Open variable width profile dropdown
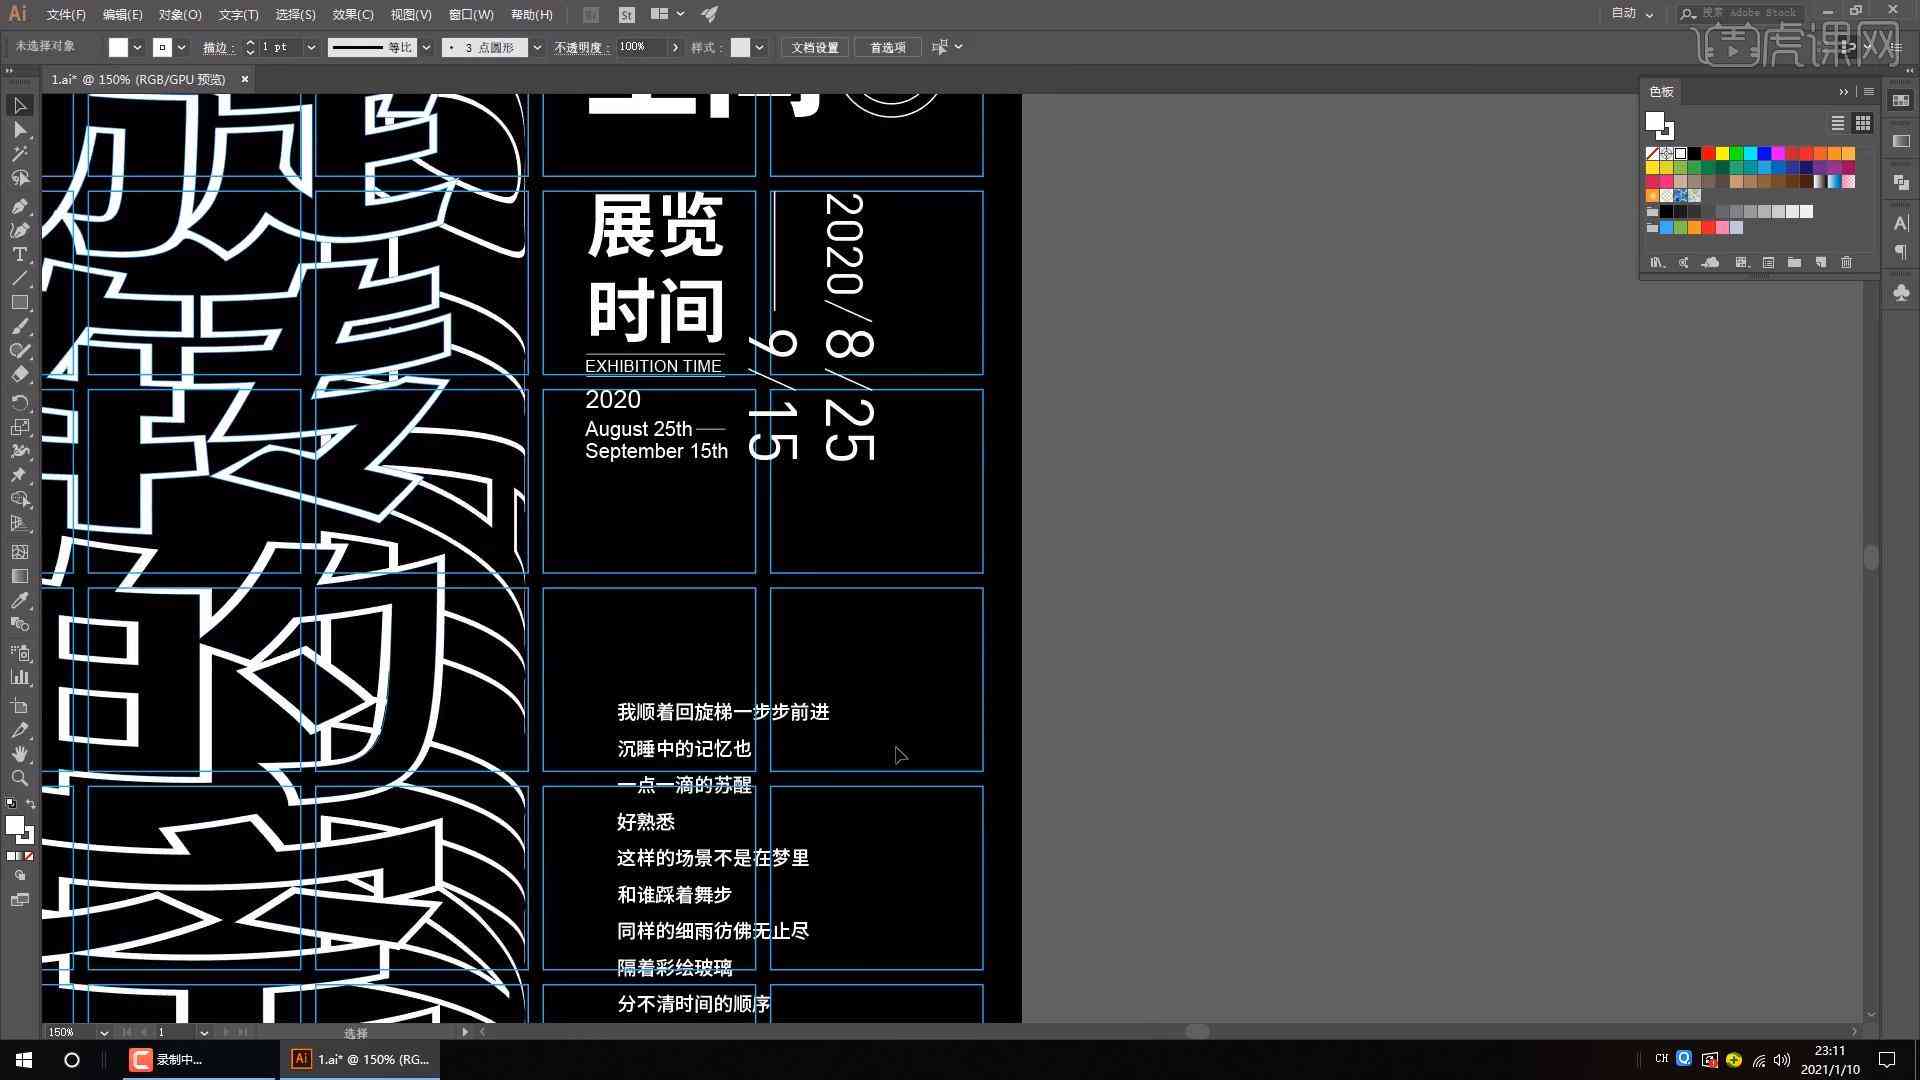 click(x=426, y=47)
